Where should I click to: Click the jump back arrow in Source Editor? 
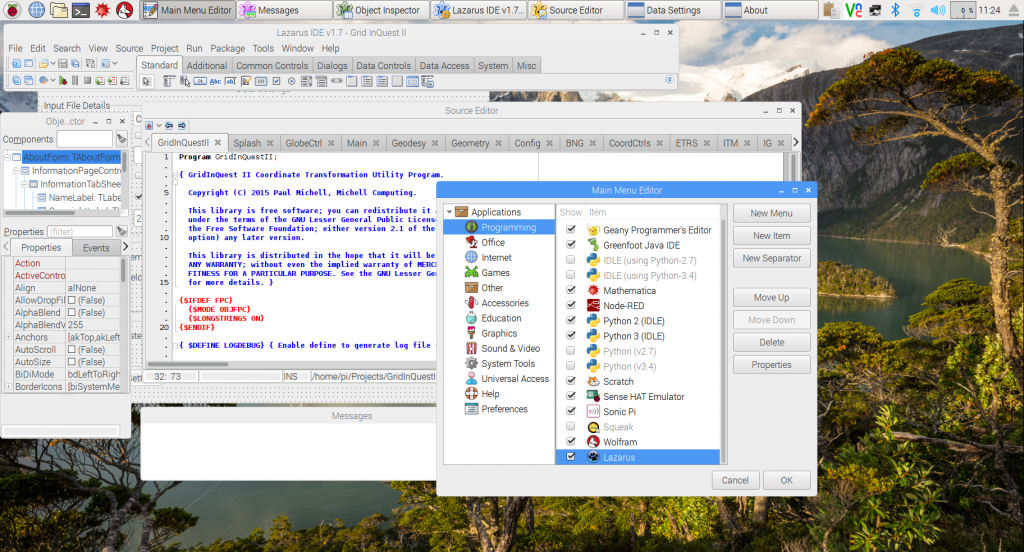(169, 125)
